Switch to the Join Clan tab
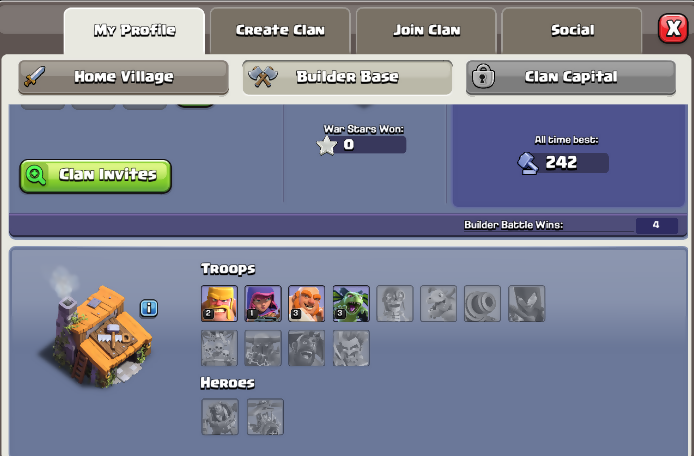The width and height of the screenshot is (694, 456). click(426, 30)
